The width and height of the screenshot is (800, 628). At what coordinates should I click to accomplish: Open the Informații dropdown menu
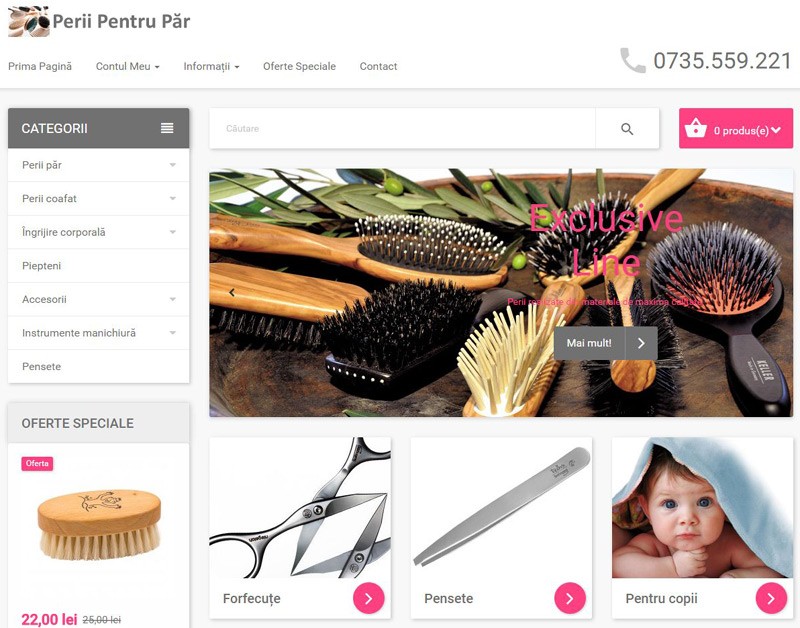(x=211, y=66)
